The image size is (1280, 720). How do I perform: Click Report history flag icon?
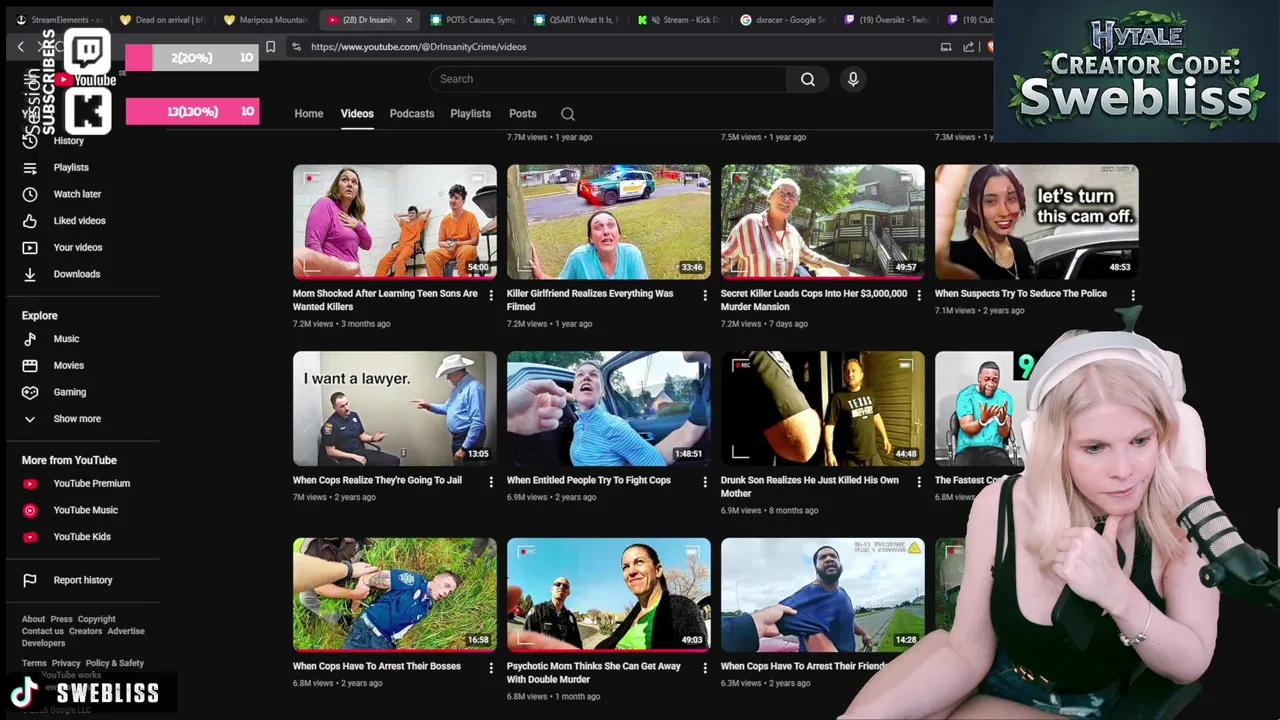pyautogui.click(x=30, y=580)
